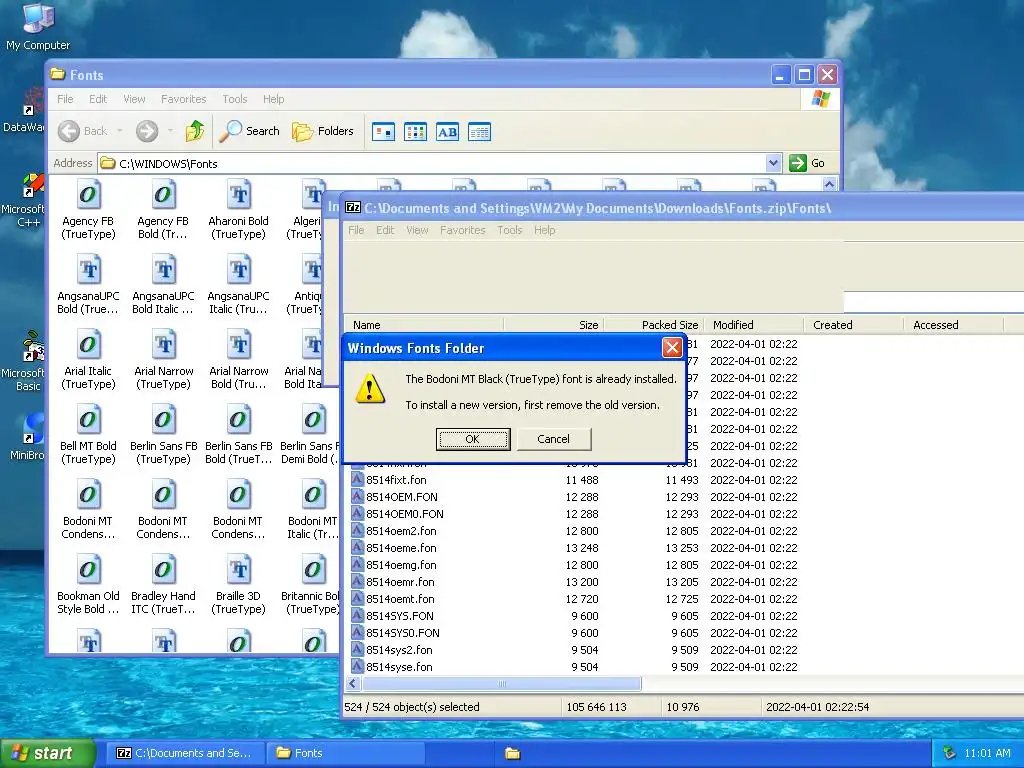Viewport: 1024px width, 768px height.
Task: Select 8514SYS.FON in 7-Zip file list
Action: pos(400,616)
